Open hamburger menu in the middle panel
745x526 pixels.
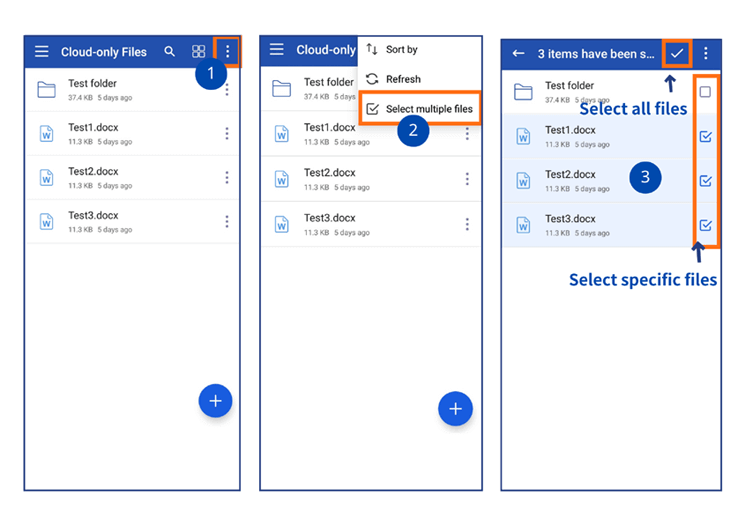pos(277,50)
